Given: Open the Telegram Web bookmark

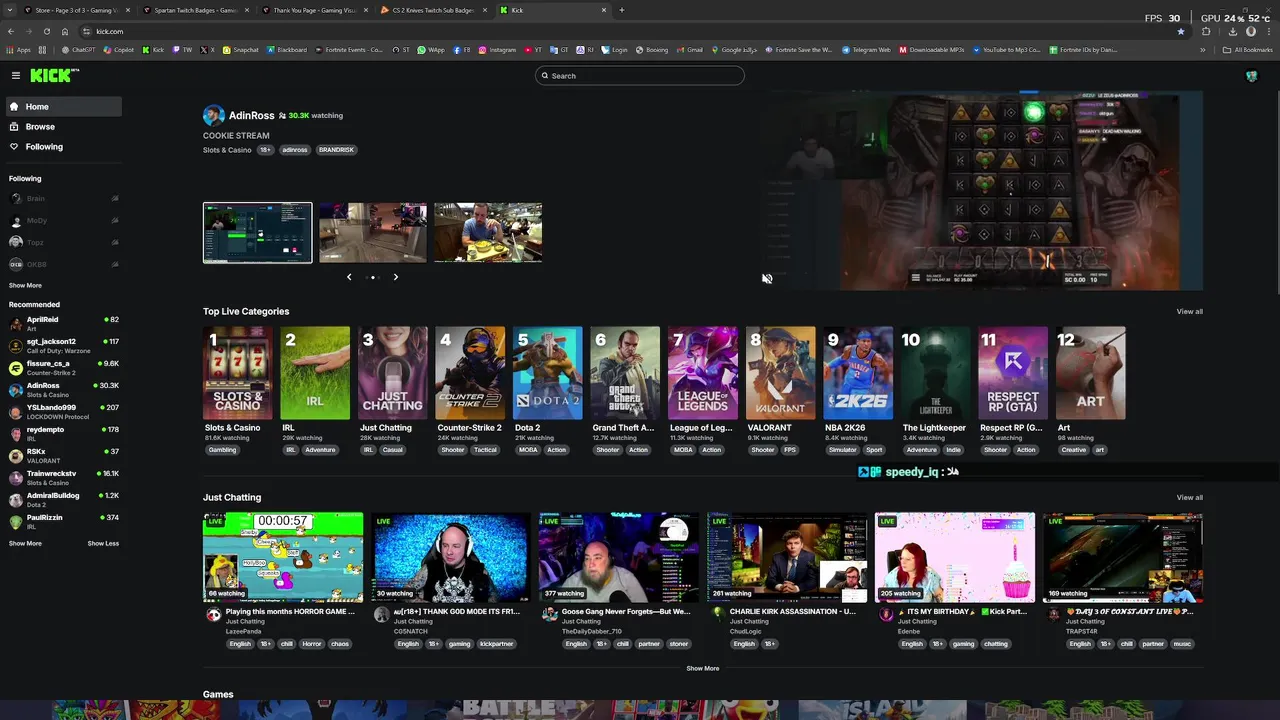Looking at the screenshot, I should pyautogui.click(x=866, y=49).
